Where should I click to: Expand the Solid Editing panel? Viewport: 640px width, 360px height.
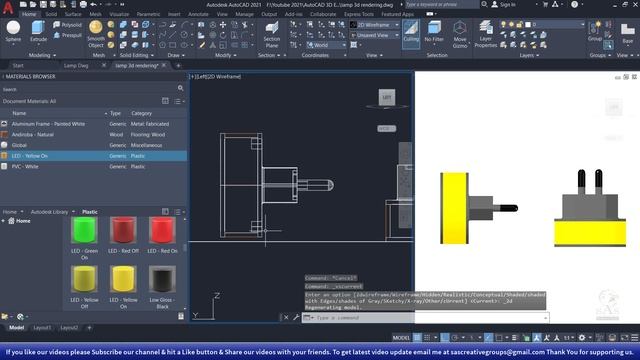[x=136, y=55]
